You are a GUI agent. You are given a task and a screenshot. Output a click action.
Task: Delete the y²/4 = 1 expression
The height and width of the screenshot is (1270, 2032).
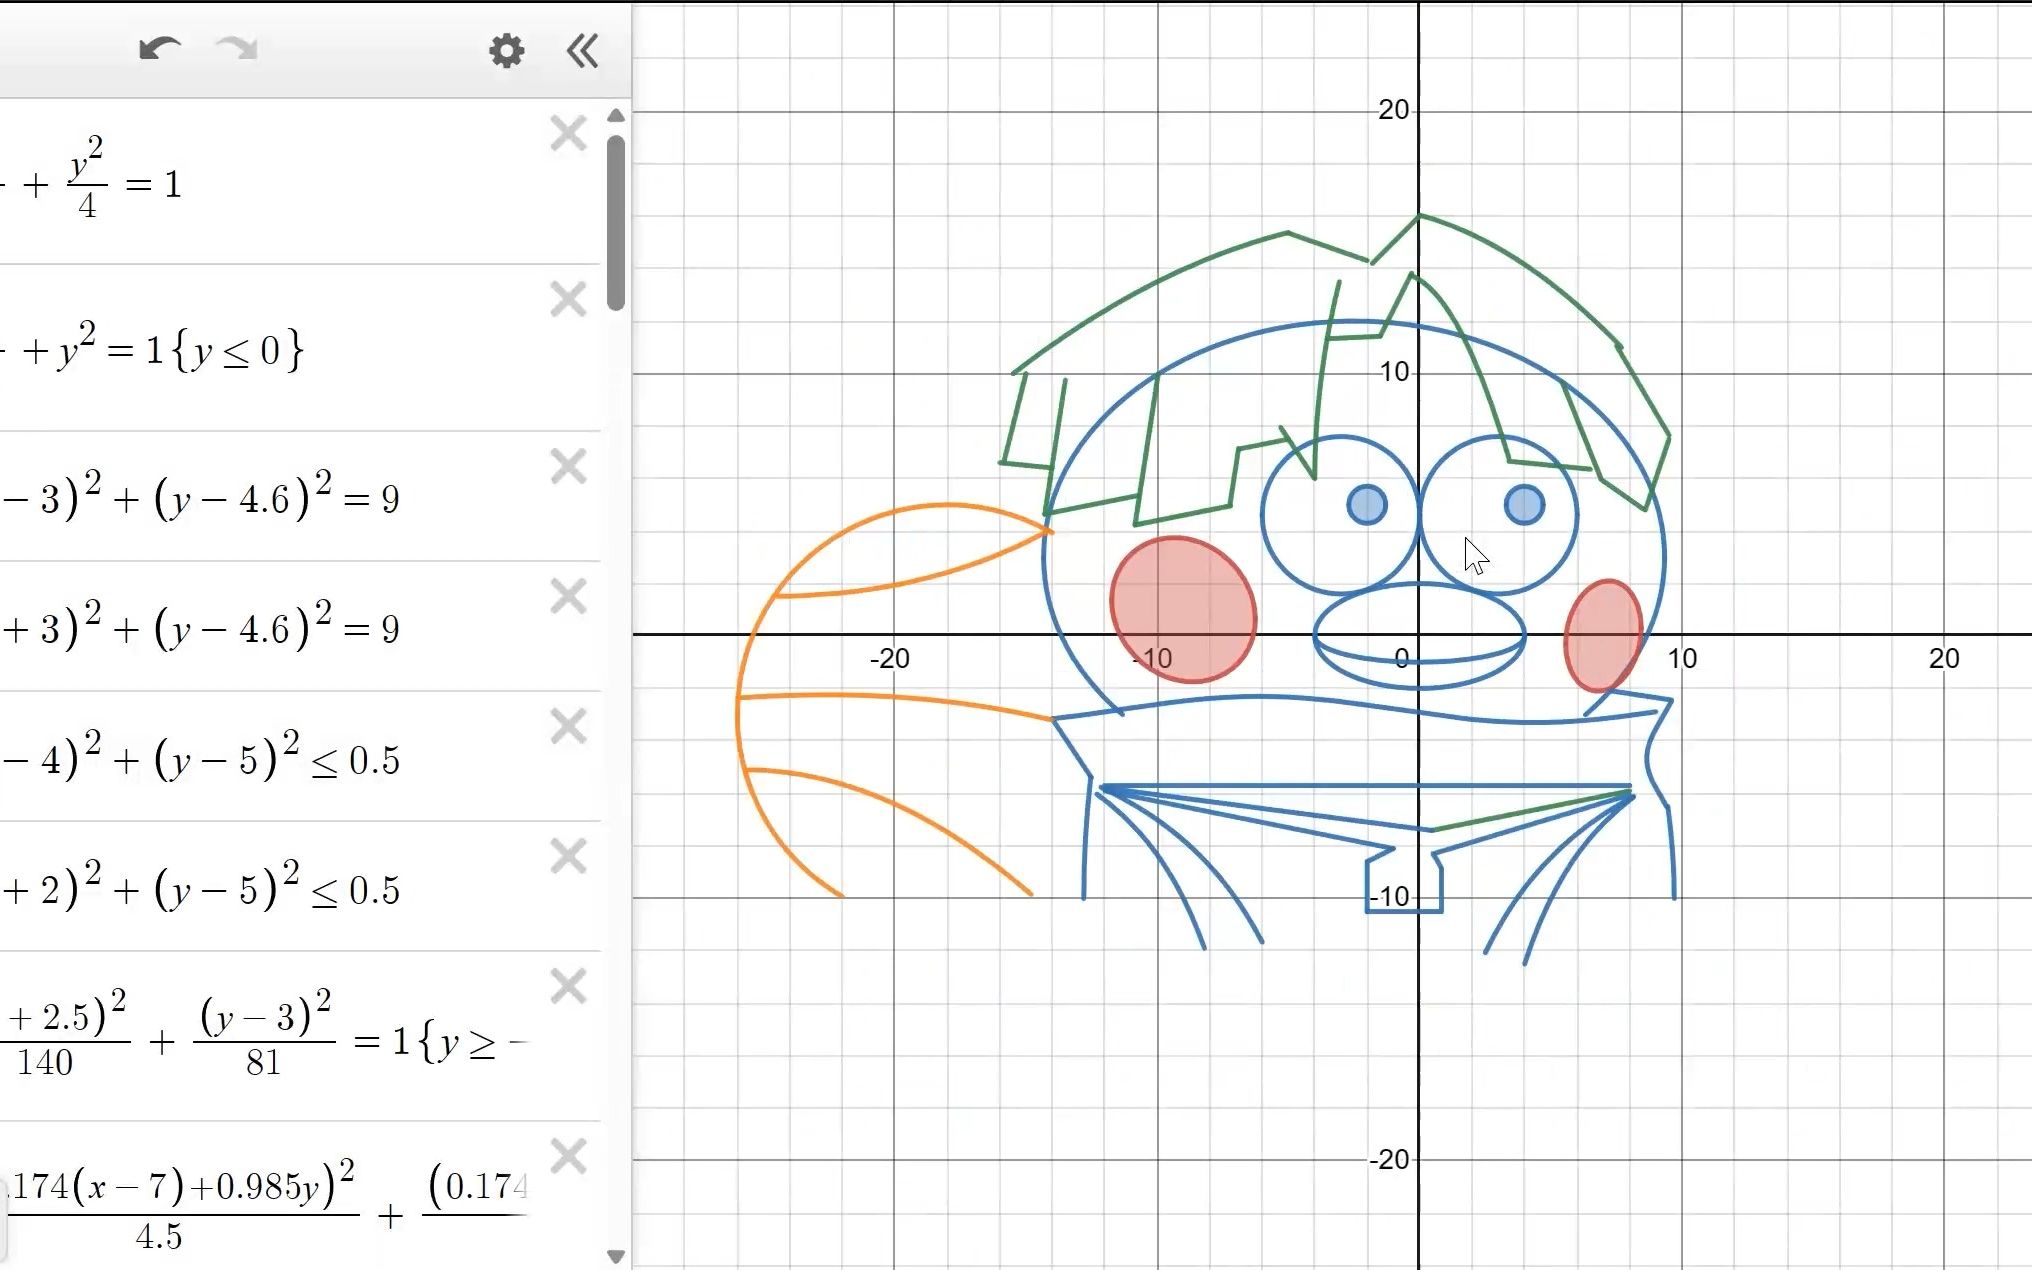point(568,133)
